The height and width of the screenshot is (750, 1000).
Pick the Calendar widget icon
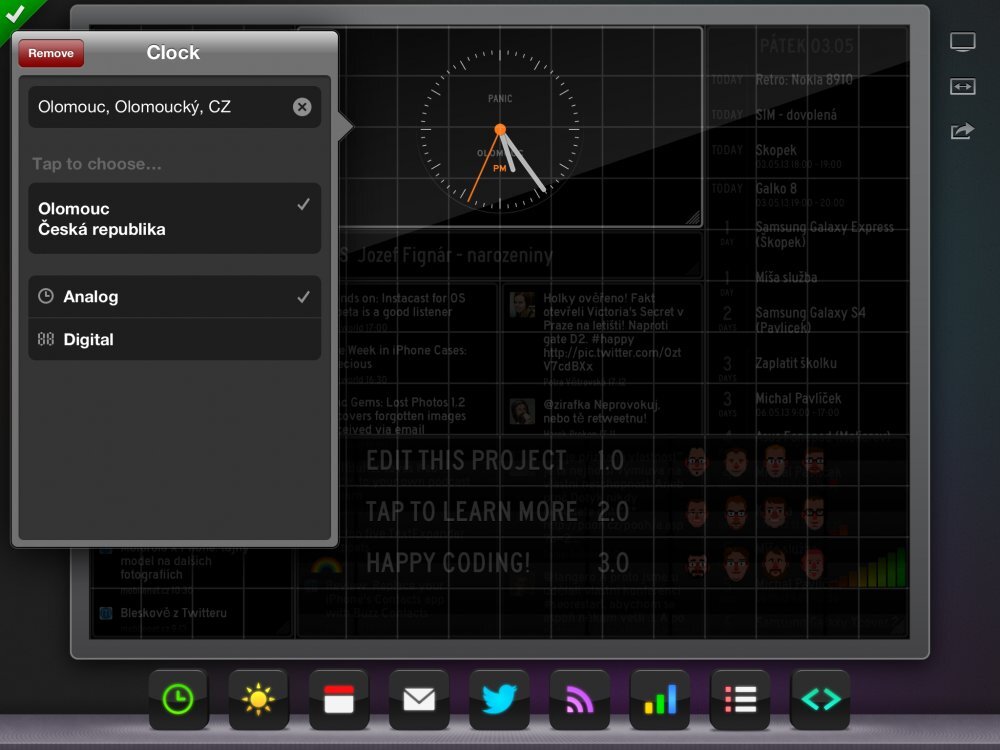(x=338, y=699)
